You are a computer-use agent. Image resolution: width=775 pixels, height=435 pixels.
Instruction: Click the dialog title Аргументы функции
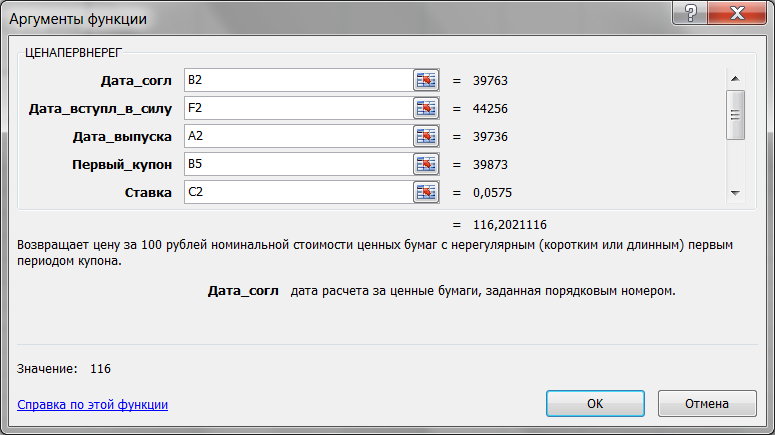tap(78, 19)
